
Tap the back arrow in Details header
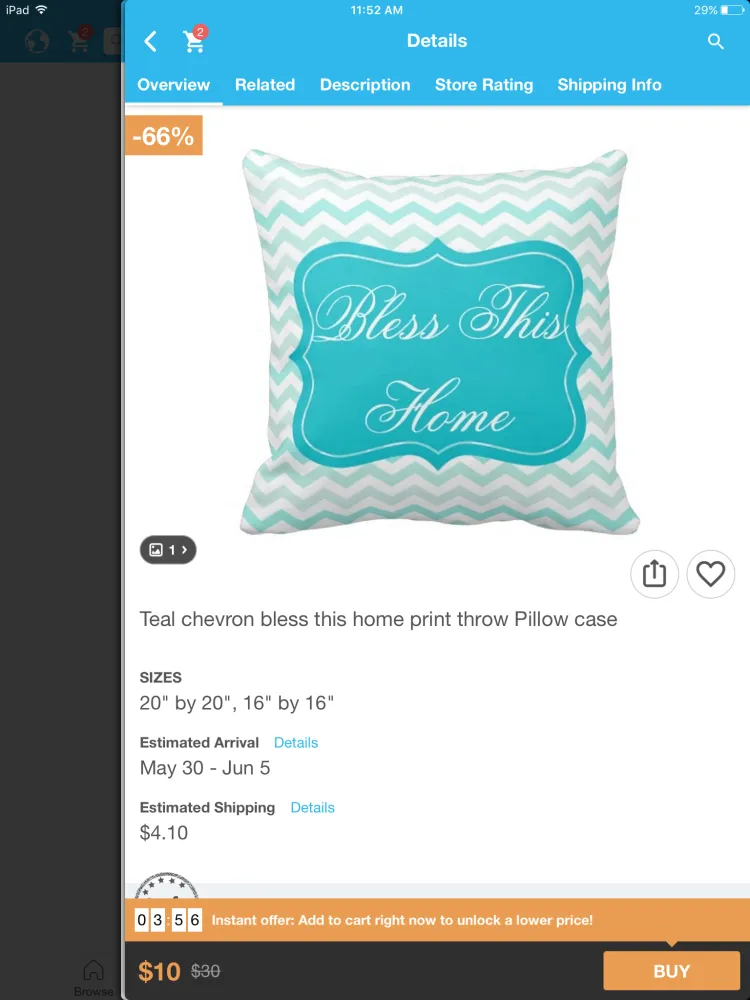[151, 41]
